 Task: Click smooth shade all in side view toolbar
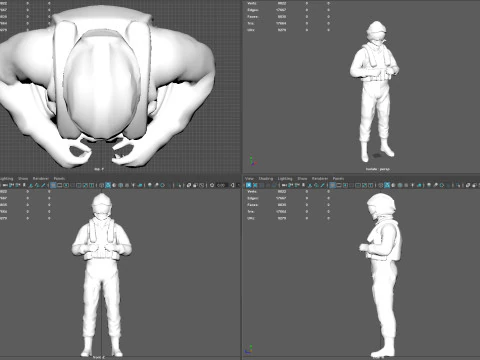tap(387, 185)
